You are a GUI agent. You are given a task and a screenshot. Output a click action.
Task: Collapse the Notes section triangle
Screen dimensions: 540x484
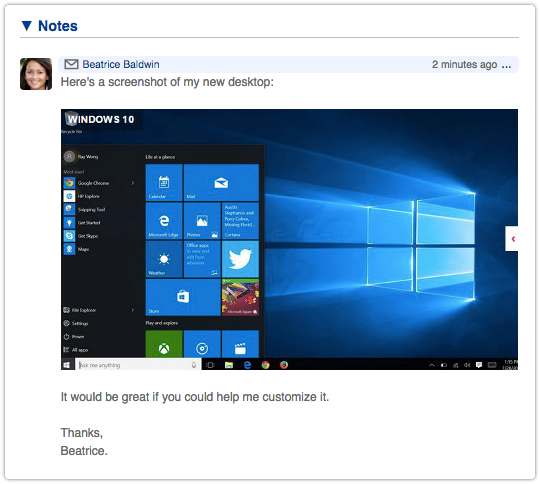tap(27, 26)
